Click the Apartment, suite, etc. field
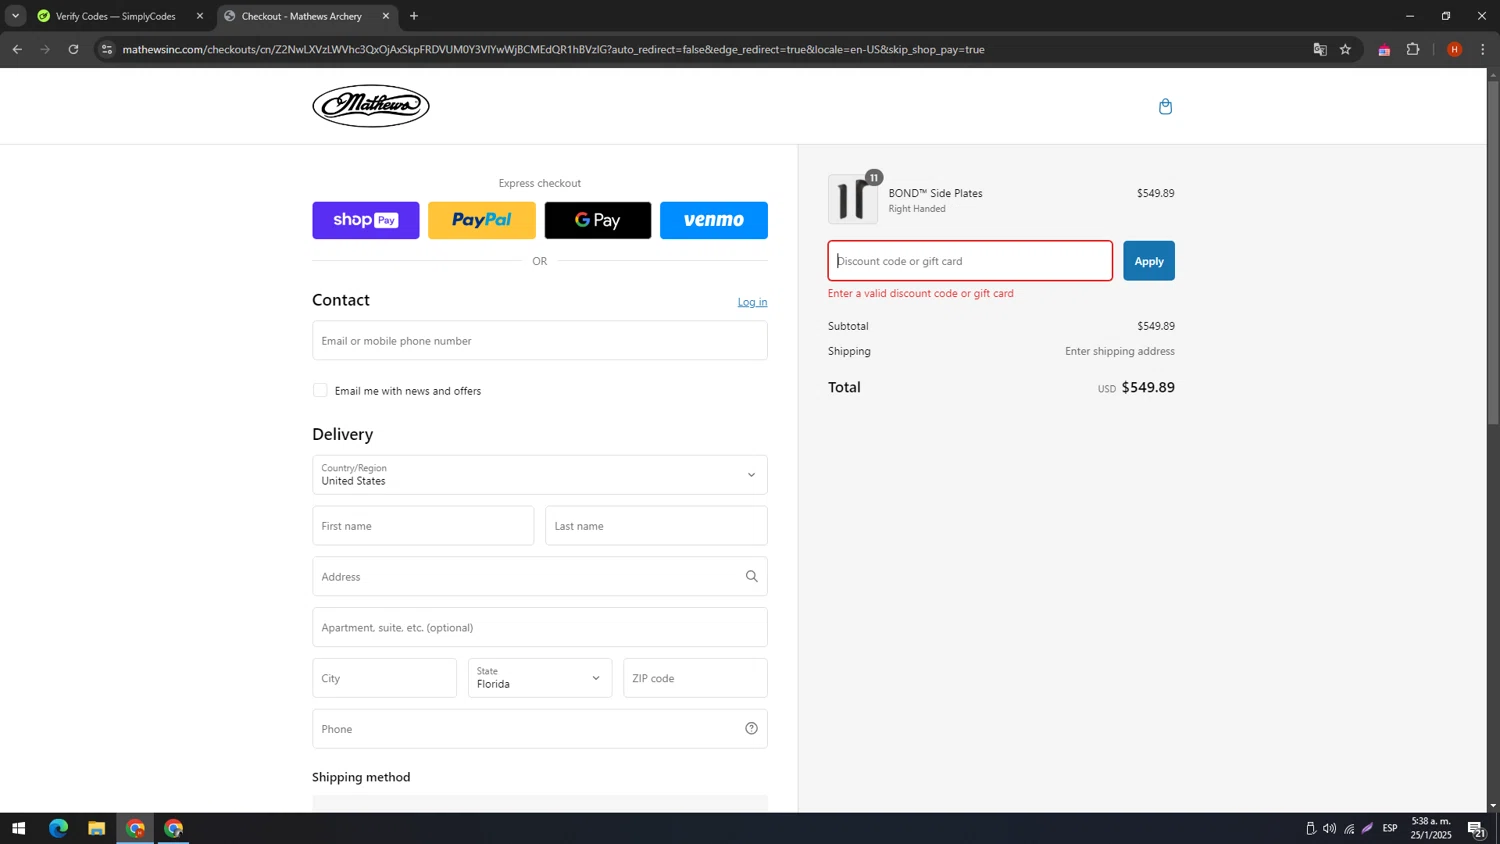 [540, 627]
